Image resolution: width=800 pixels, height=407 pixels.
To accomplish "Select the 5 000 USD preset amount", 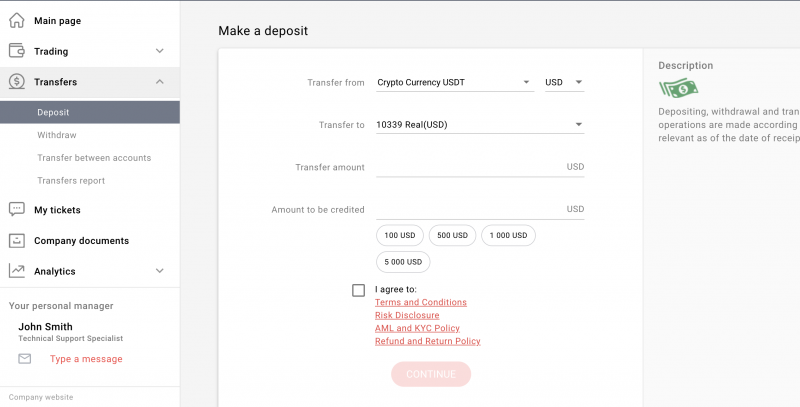I will [403, 262].
